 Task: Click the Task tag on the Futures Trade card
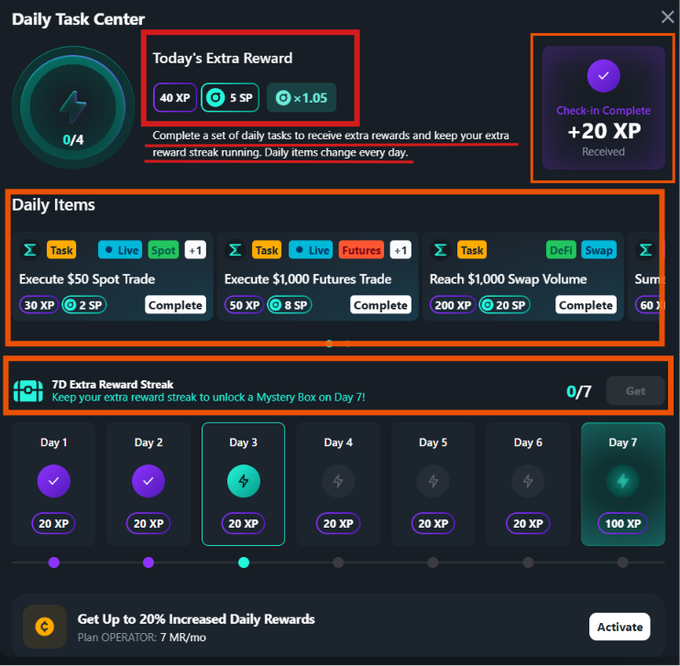[267, 250]
